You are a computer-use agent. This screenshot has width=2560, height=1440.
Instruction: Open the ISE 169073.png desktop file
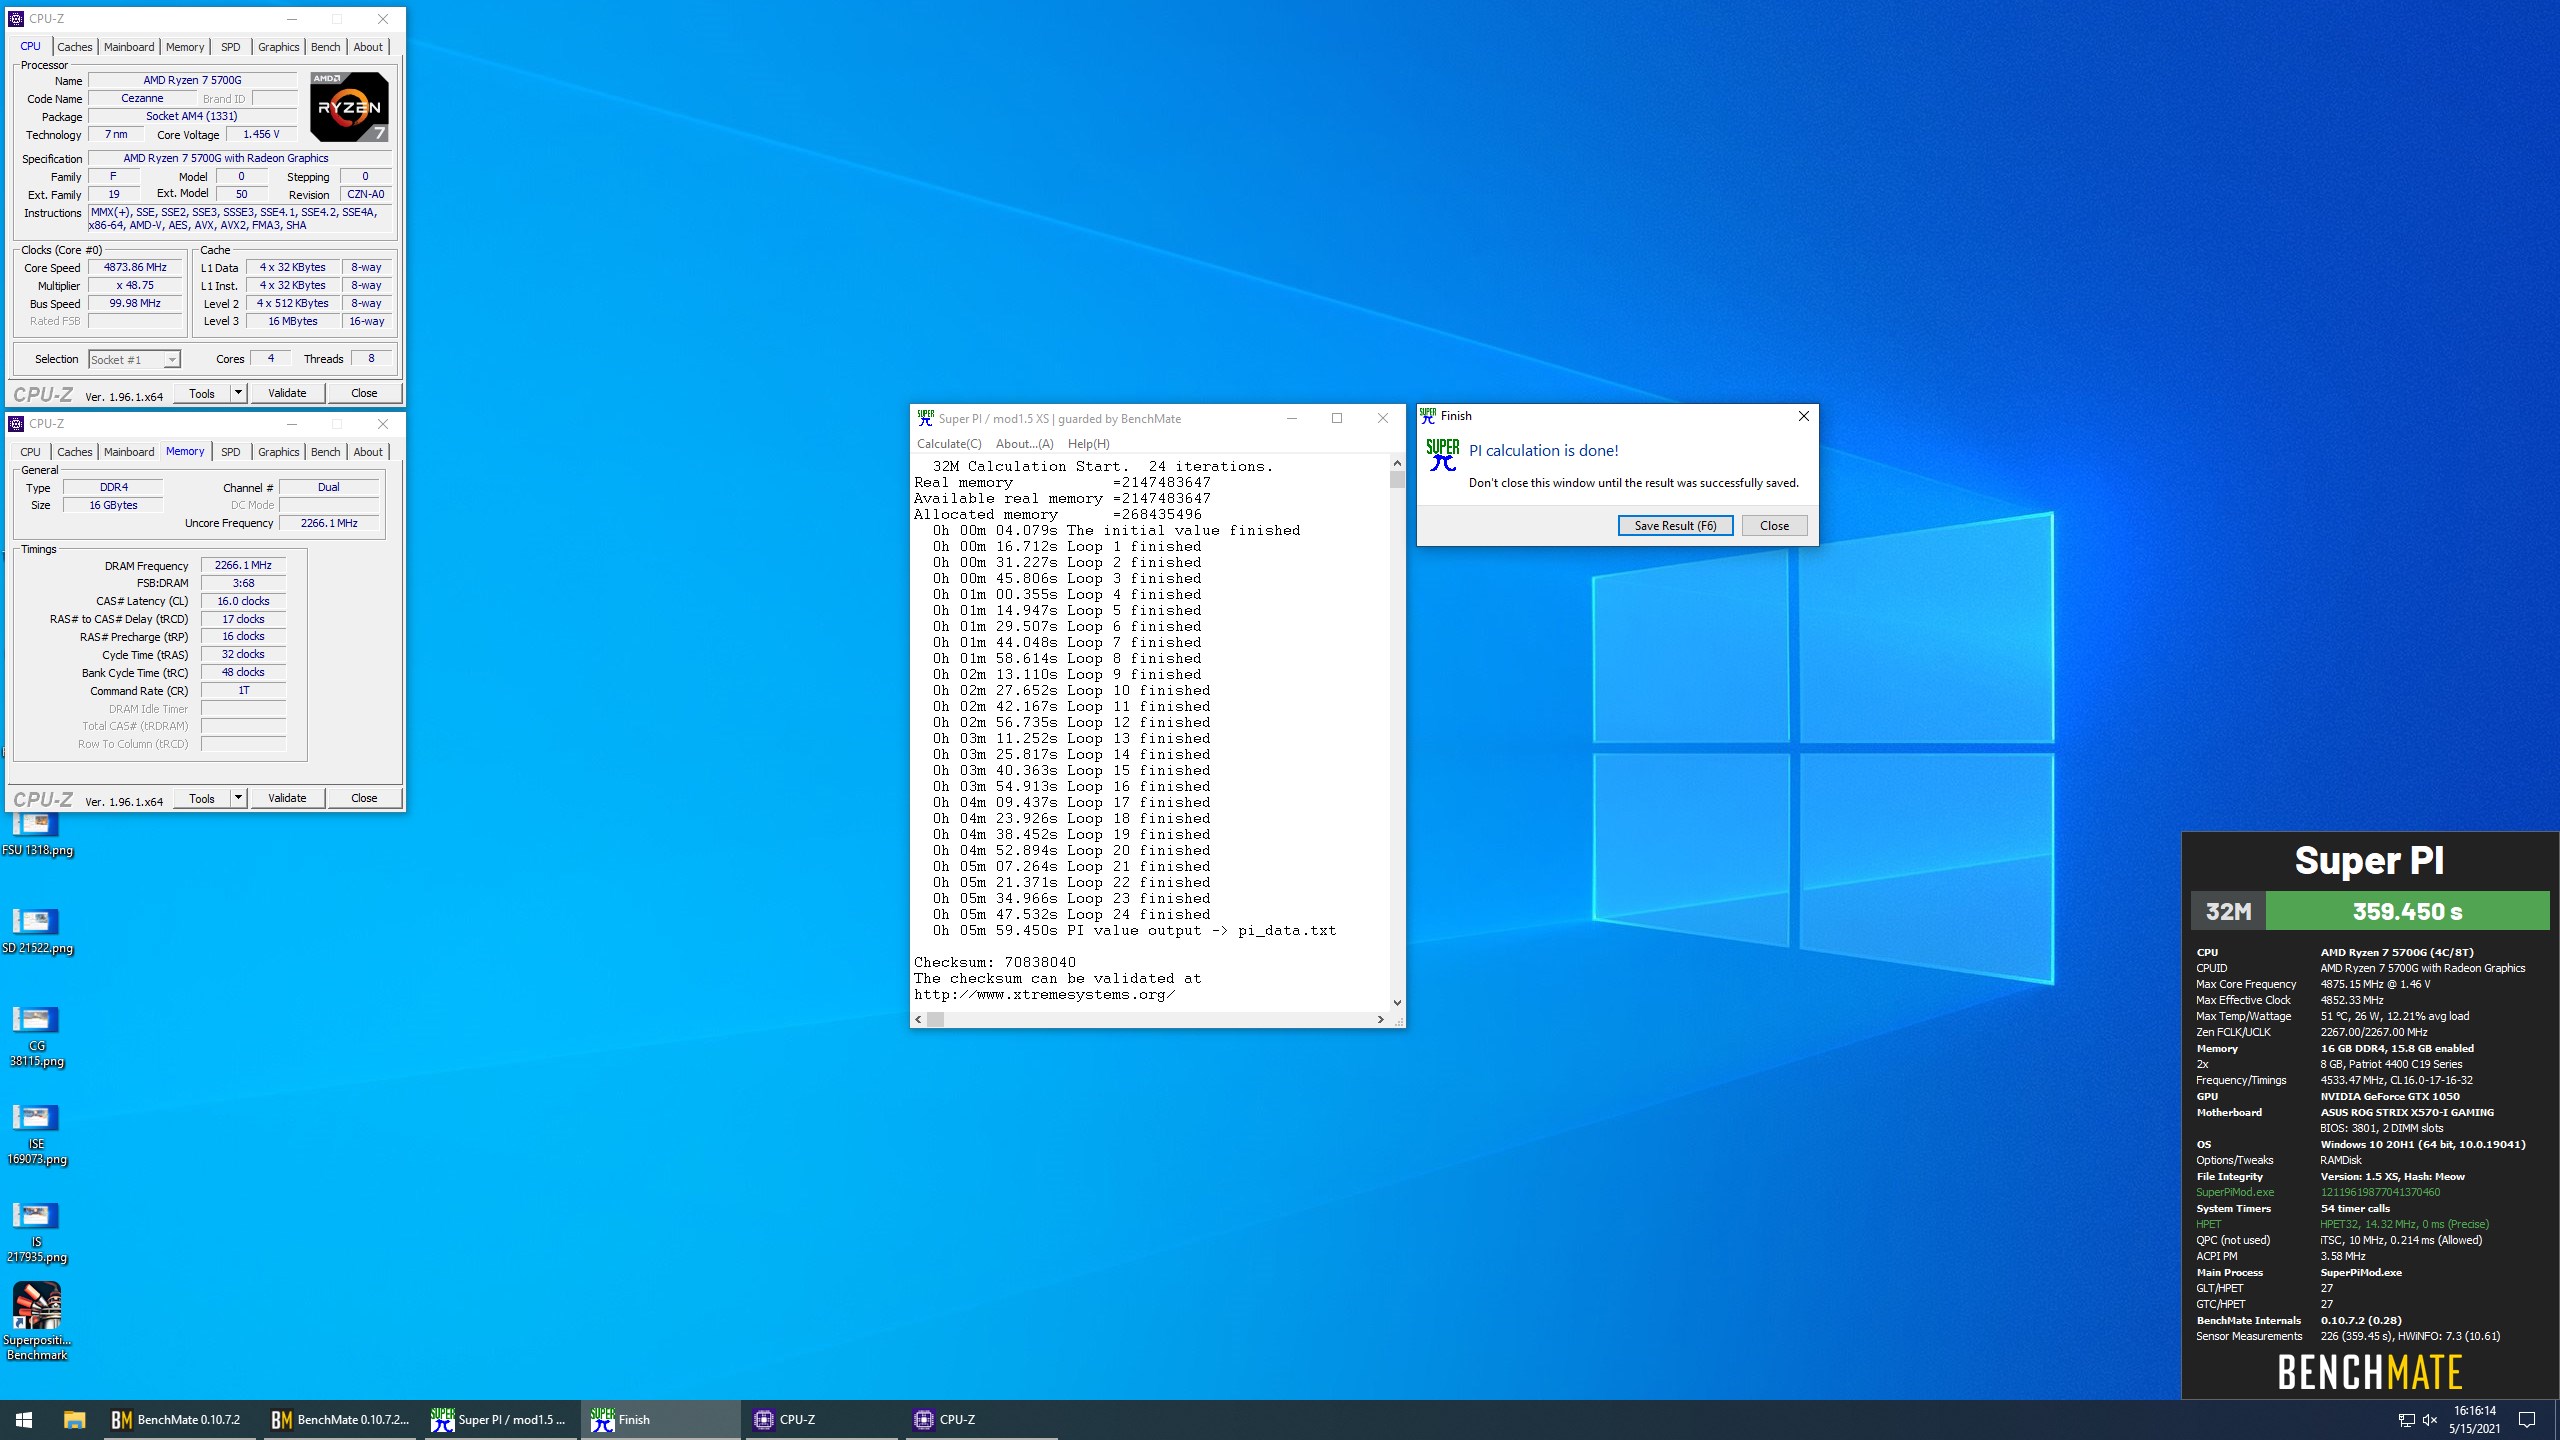37,1134
